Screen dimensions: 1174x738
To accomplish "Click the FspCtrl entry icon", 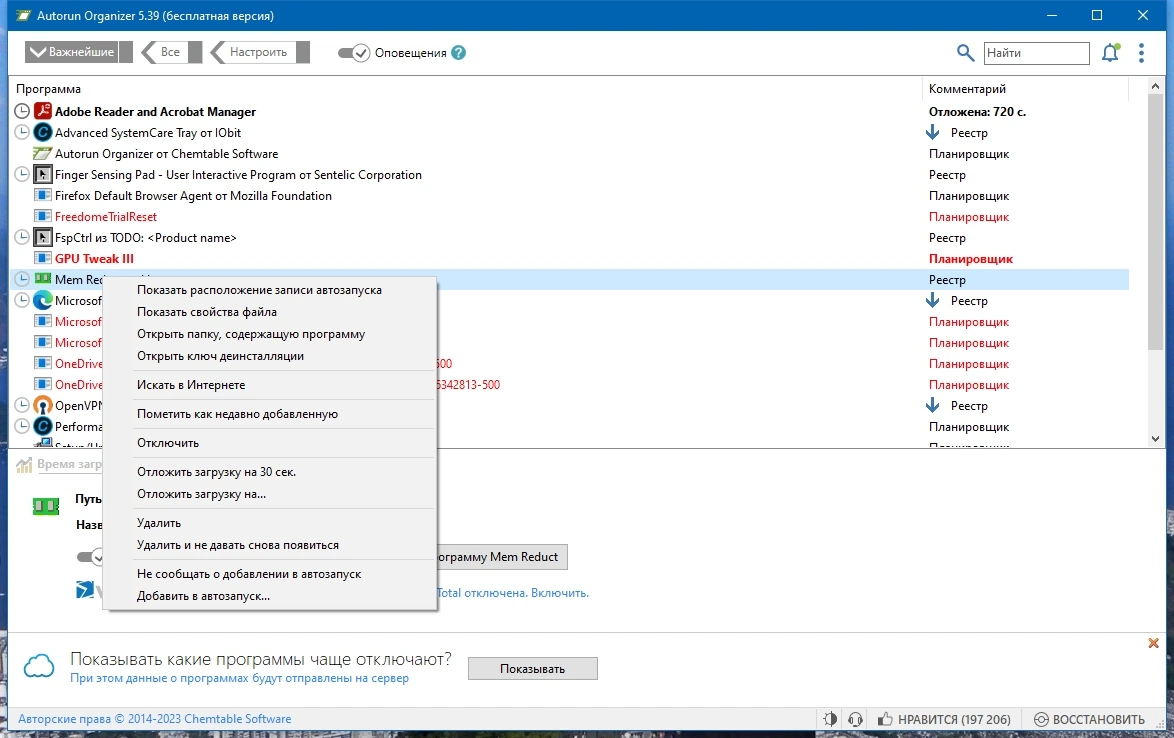I will tap(43, 237).
